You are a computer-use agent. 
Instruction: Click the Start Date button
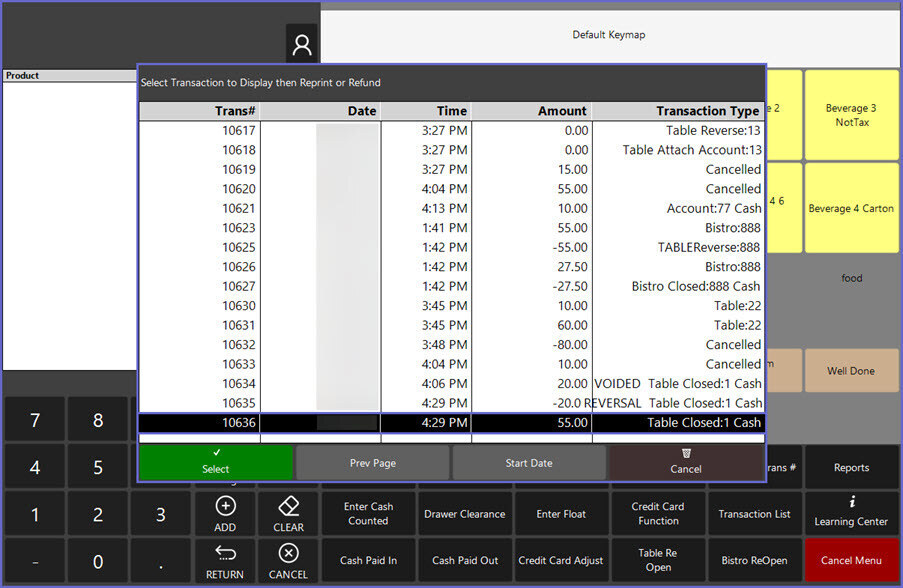click(x=529, y=463)
